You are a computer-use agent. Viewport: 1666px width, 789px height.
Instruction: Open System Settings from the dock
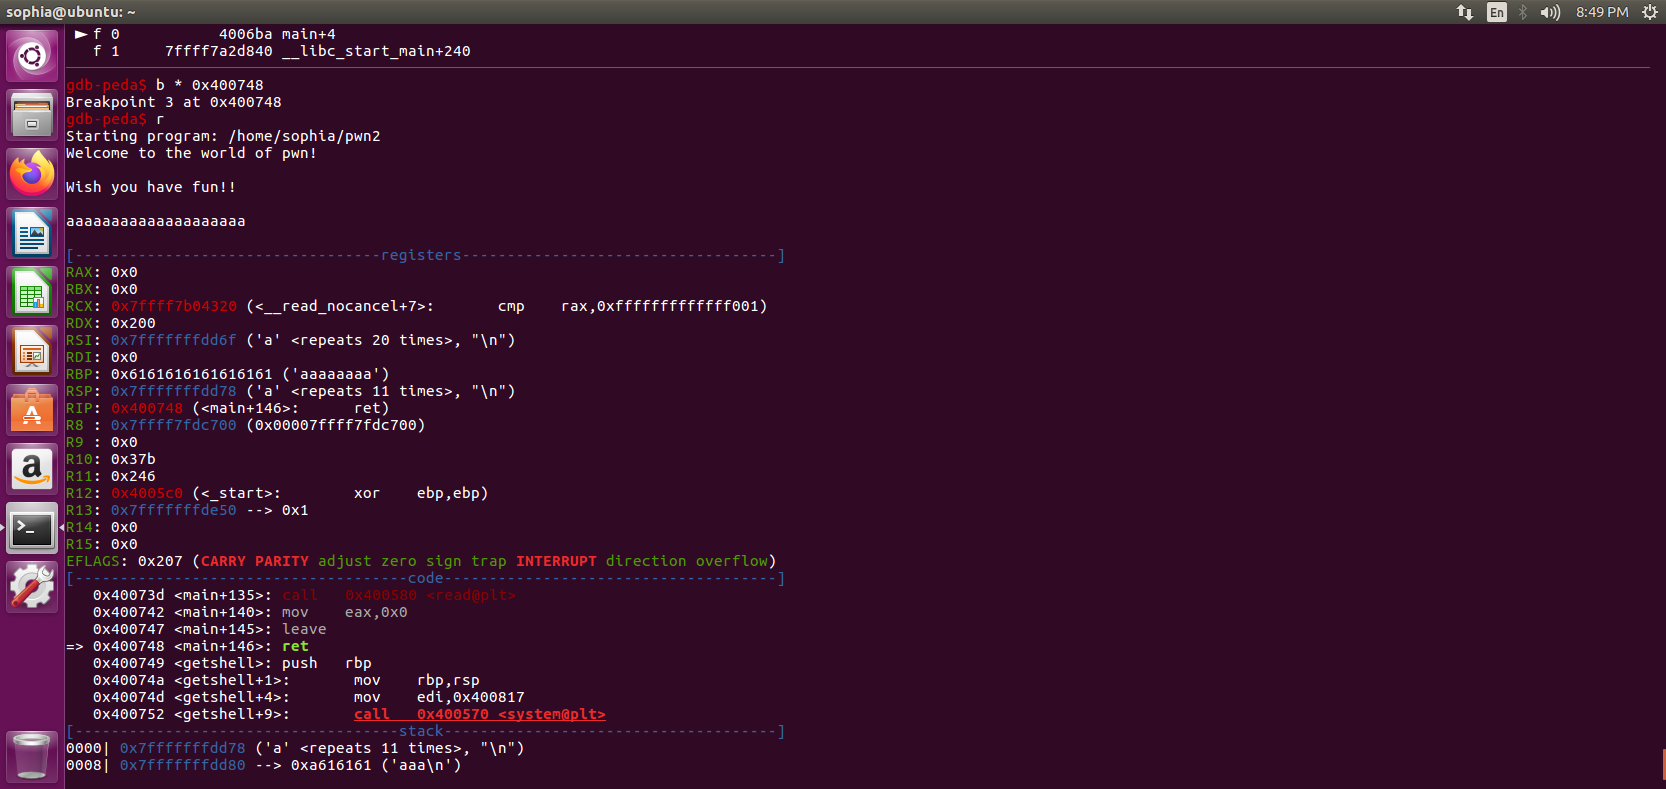click(32, 587)
